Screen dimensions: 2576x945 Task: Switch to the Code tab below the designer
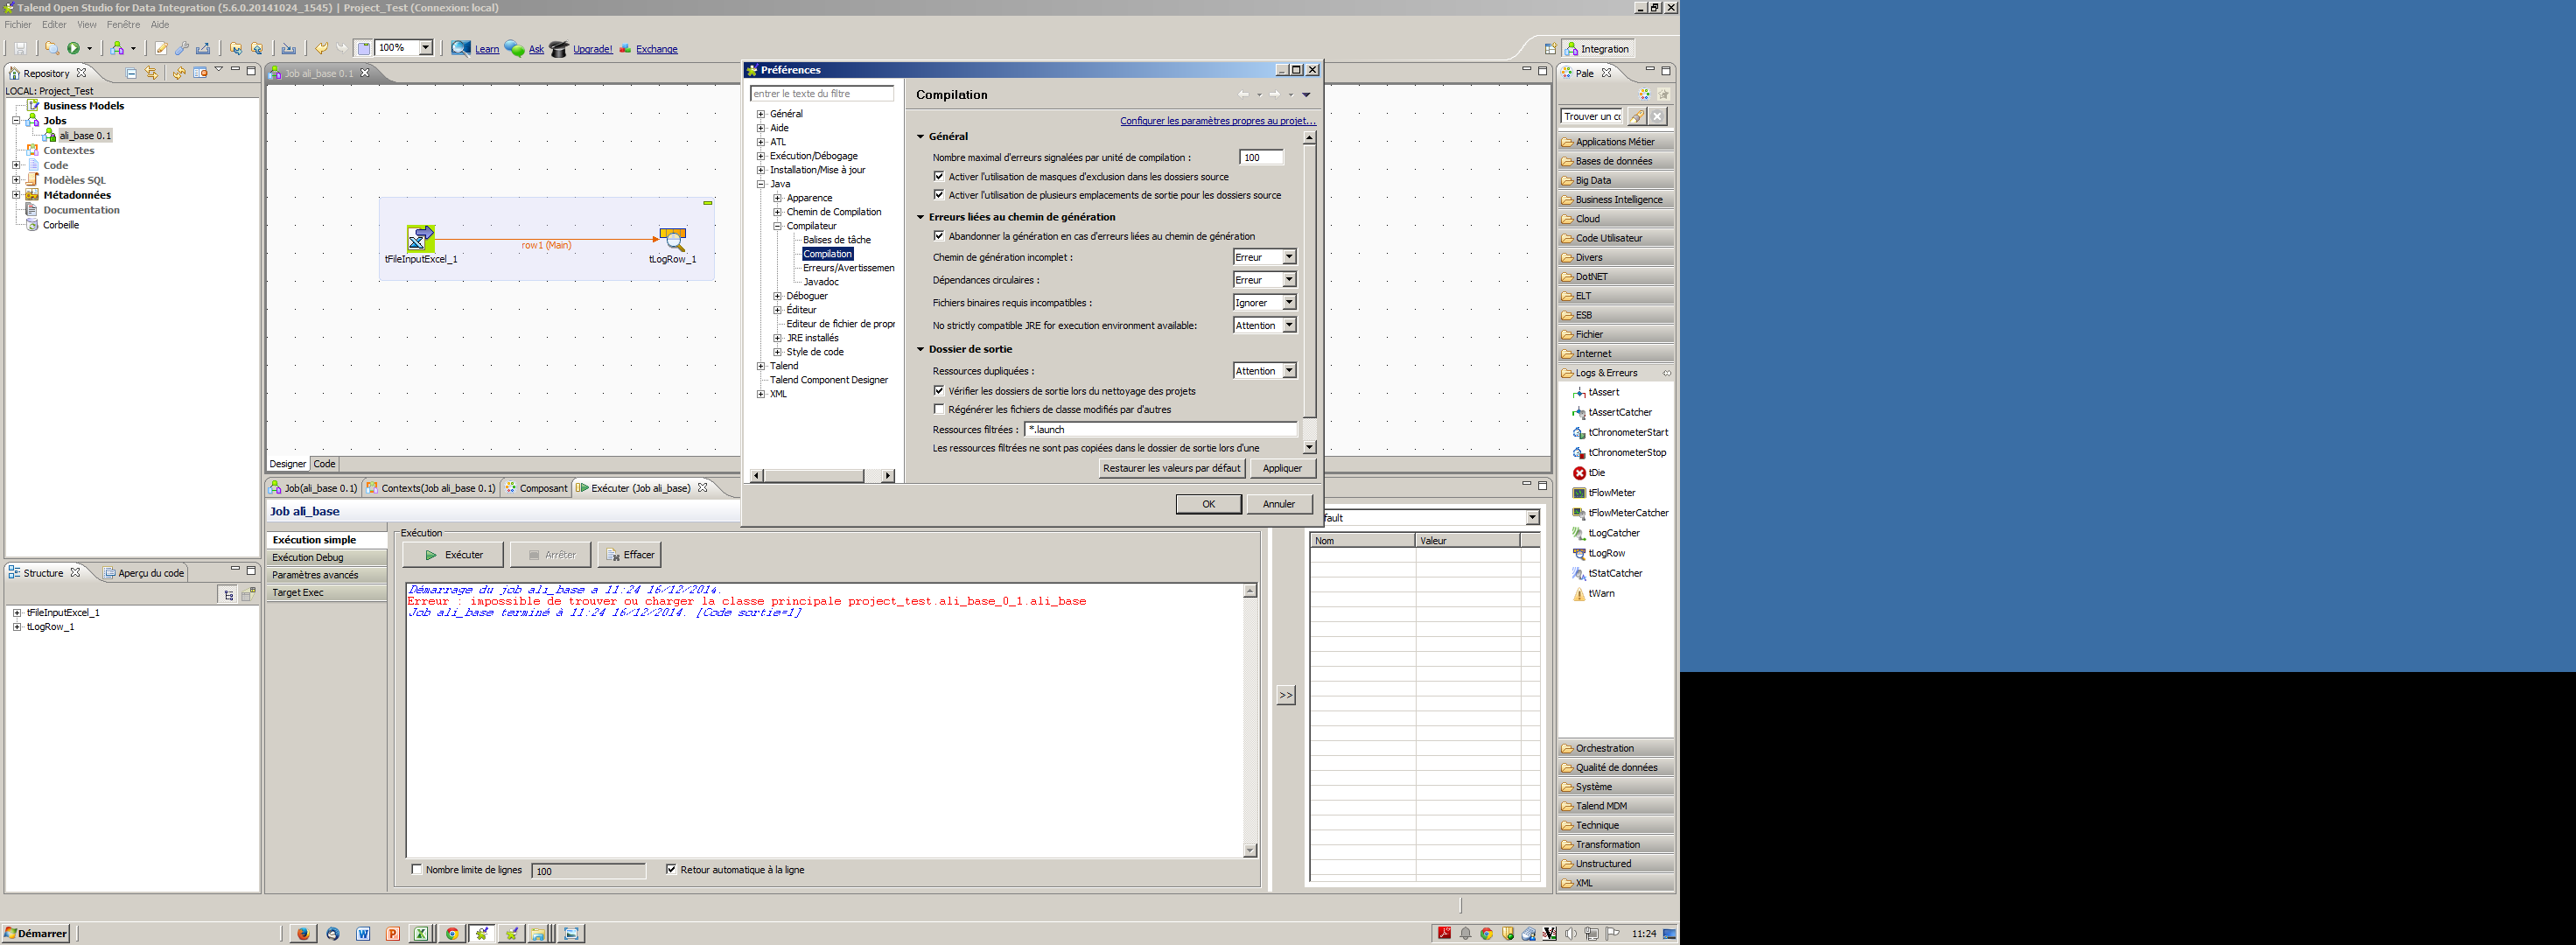(x=324, y=464)
